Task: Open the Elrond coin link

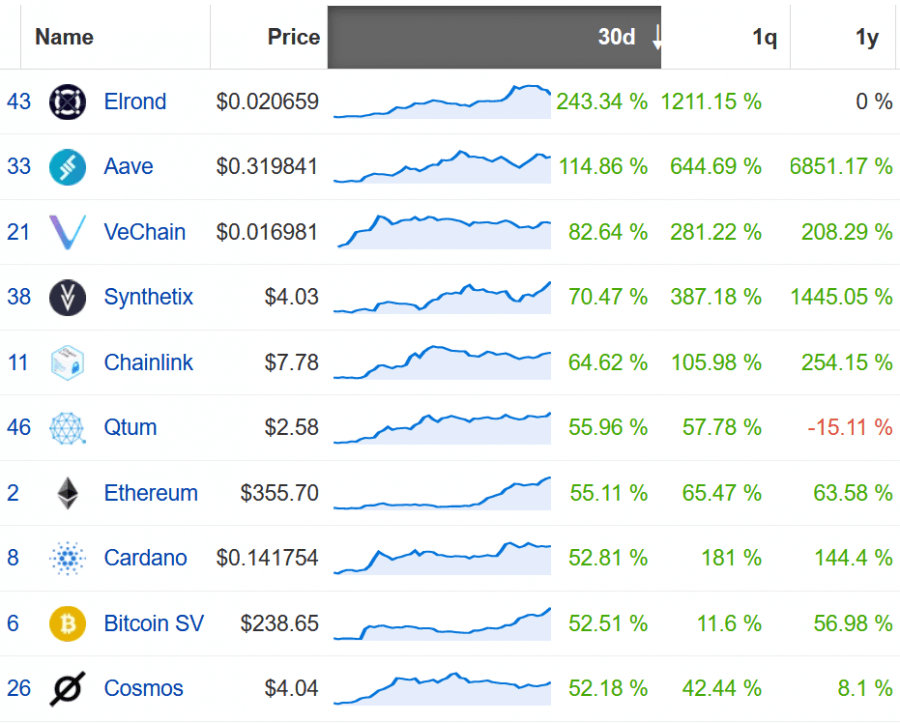Action: pyautogui.click(x=135, y=102)
